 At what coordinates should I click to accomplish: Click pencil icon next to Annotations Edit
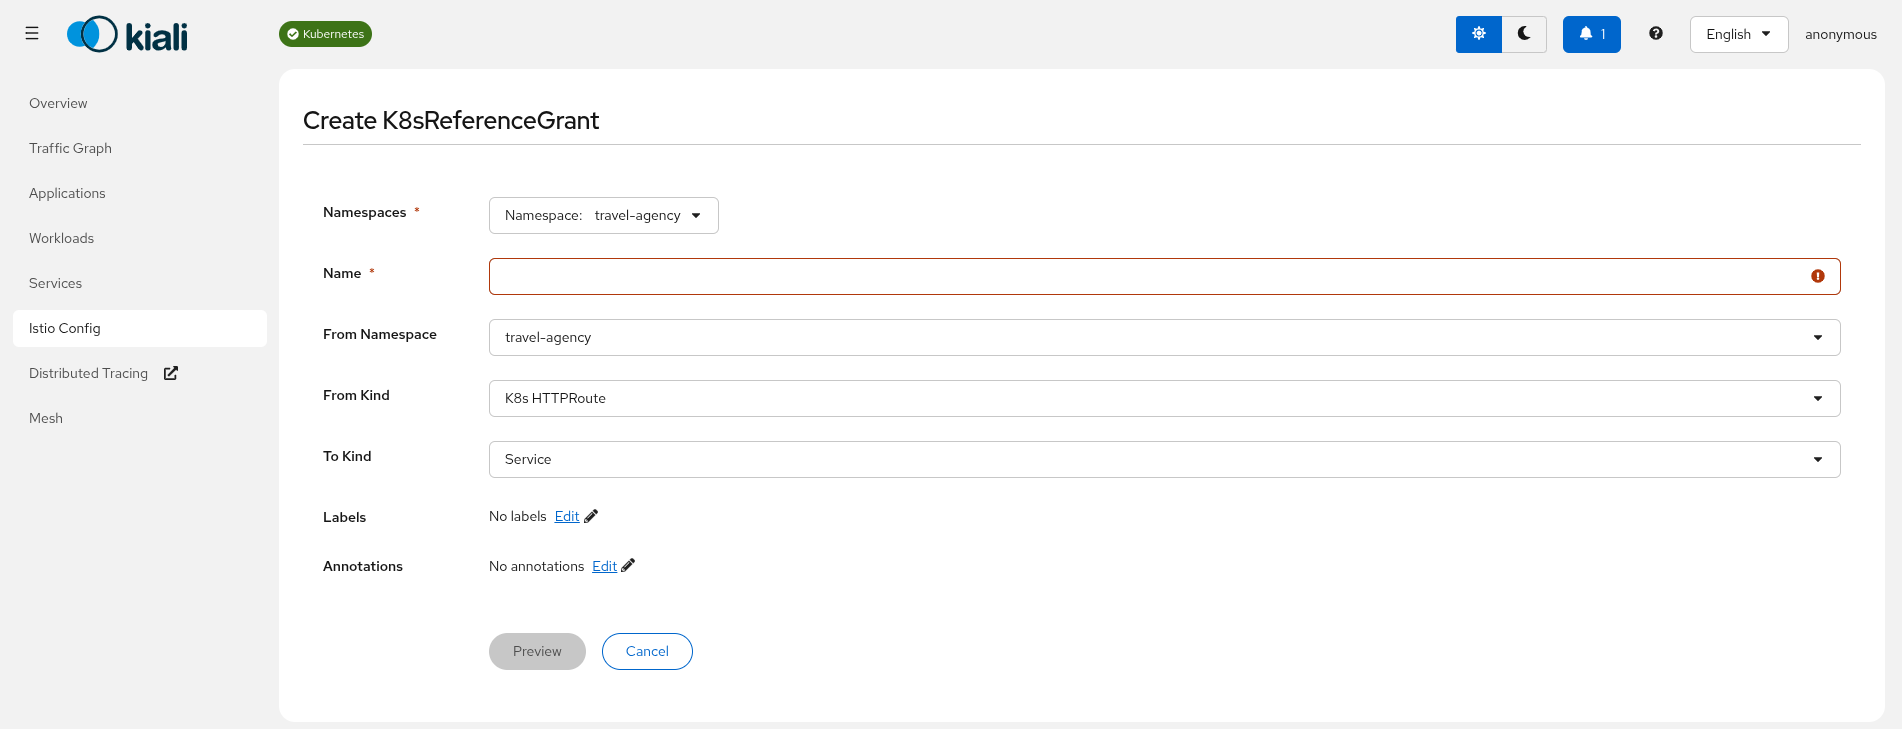(628, 565)
